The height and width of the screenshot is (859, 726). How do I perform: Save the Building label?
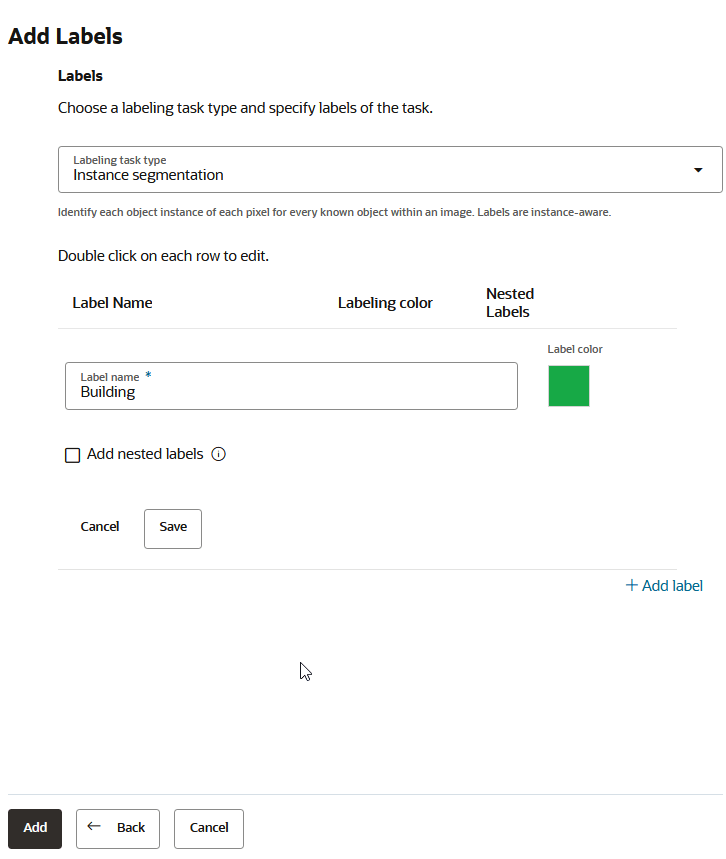click(x=172, y=527)
